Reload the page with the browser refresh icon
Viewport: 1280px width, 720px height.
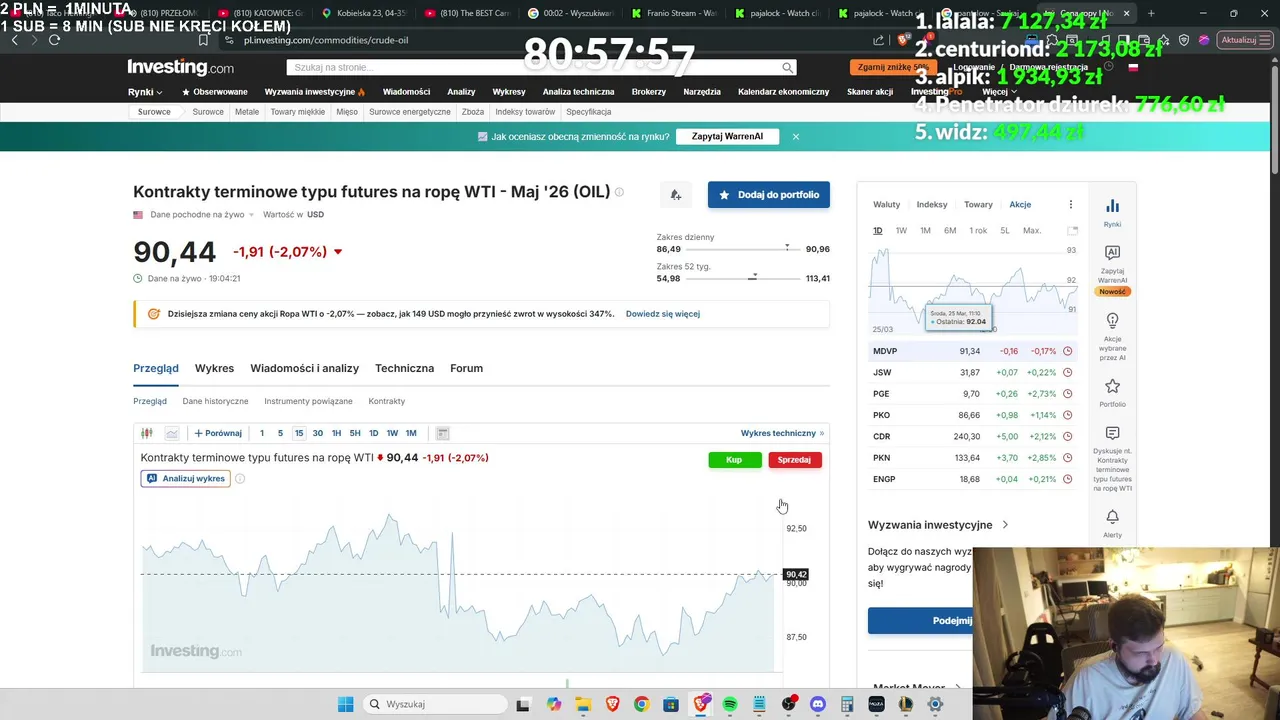pyautogui.click(x=54, y=40)
